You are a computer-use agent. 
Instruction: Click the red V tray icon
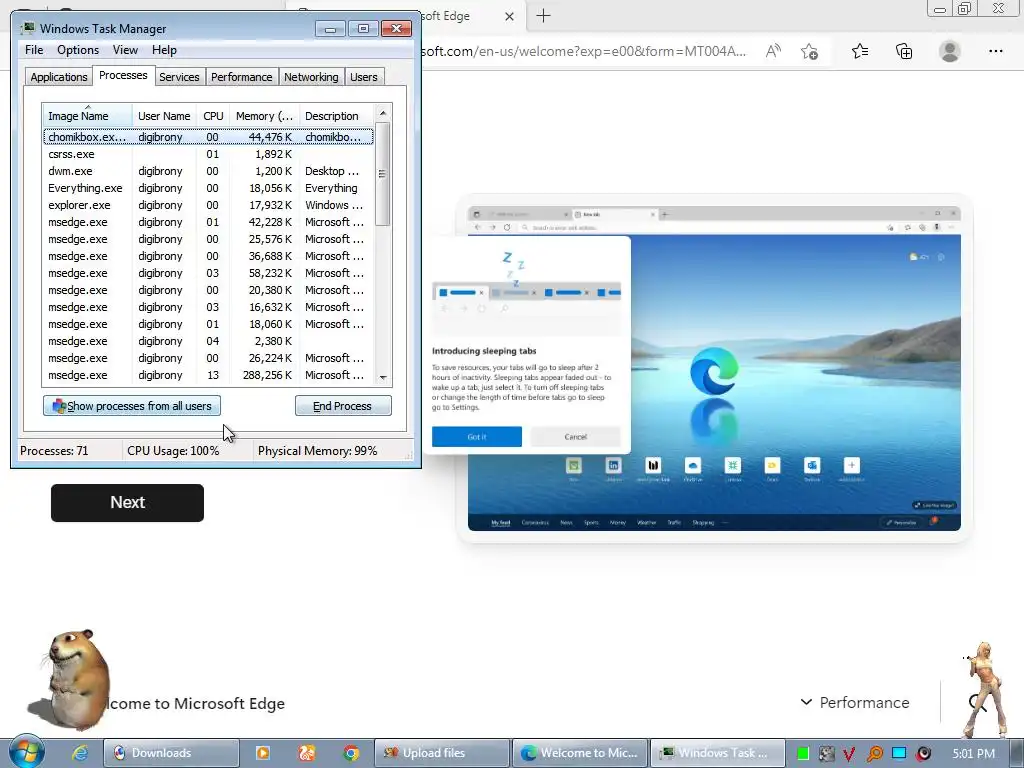tap(849, 754)
